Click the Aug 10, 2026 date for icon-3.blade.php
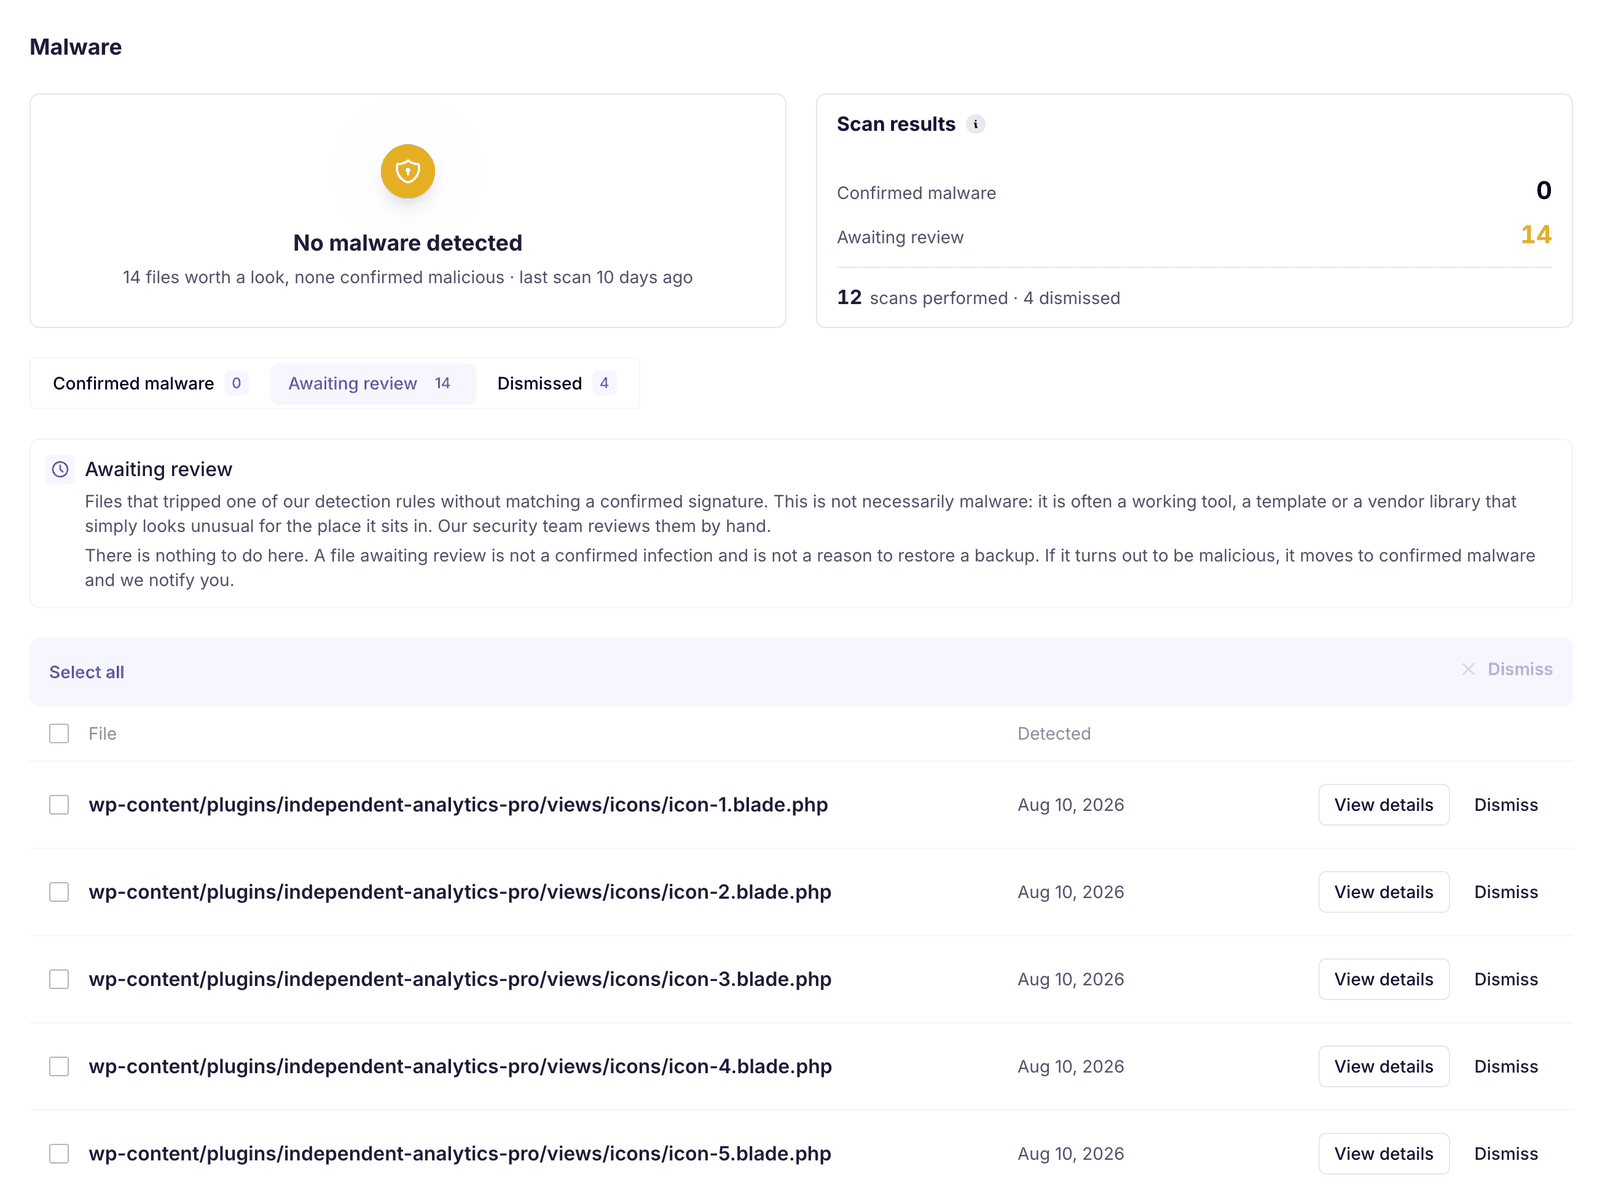The width and height of the screenshot is (1600, 1177). [1071, 979]
